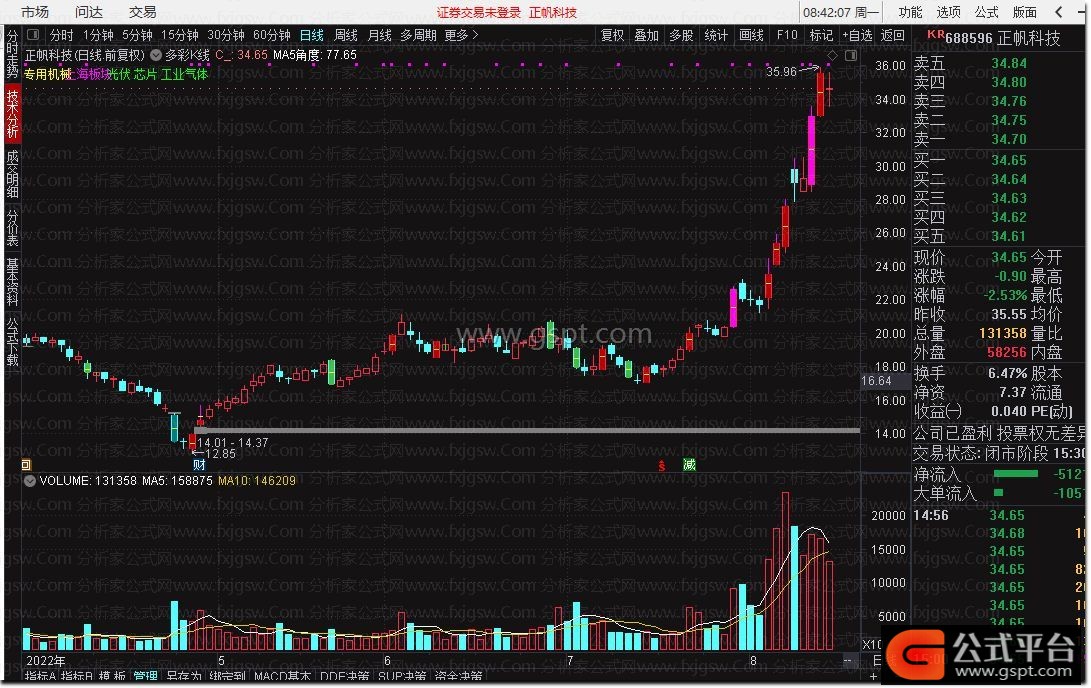Click the 换手 value 6.47%
The image size is (1091, 688).
pyautogui.click(x=1008, y=374)
